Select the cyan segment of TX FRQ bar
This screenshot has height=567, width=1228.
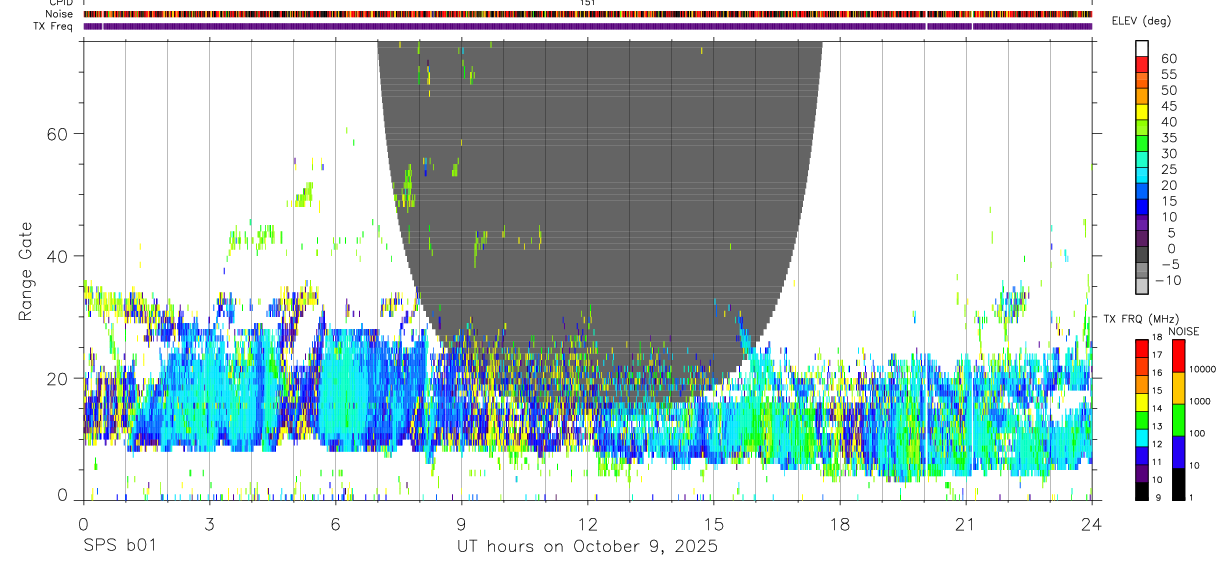(1143, 437)
